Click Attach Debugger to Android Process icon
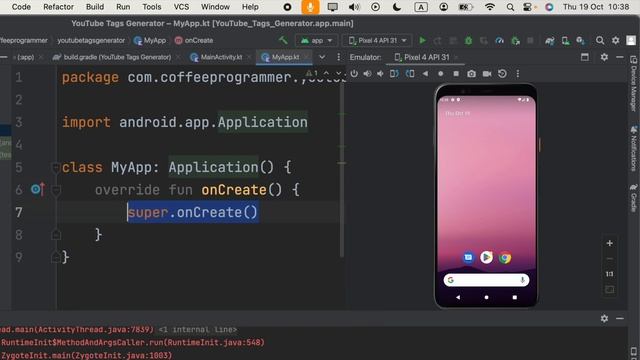Viewport: 640px width, 360px height. (x=516, y=40)
